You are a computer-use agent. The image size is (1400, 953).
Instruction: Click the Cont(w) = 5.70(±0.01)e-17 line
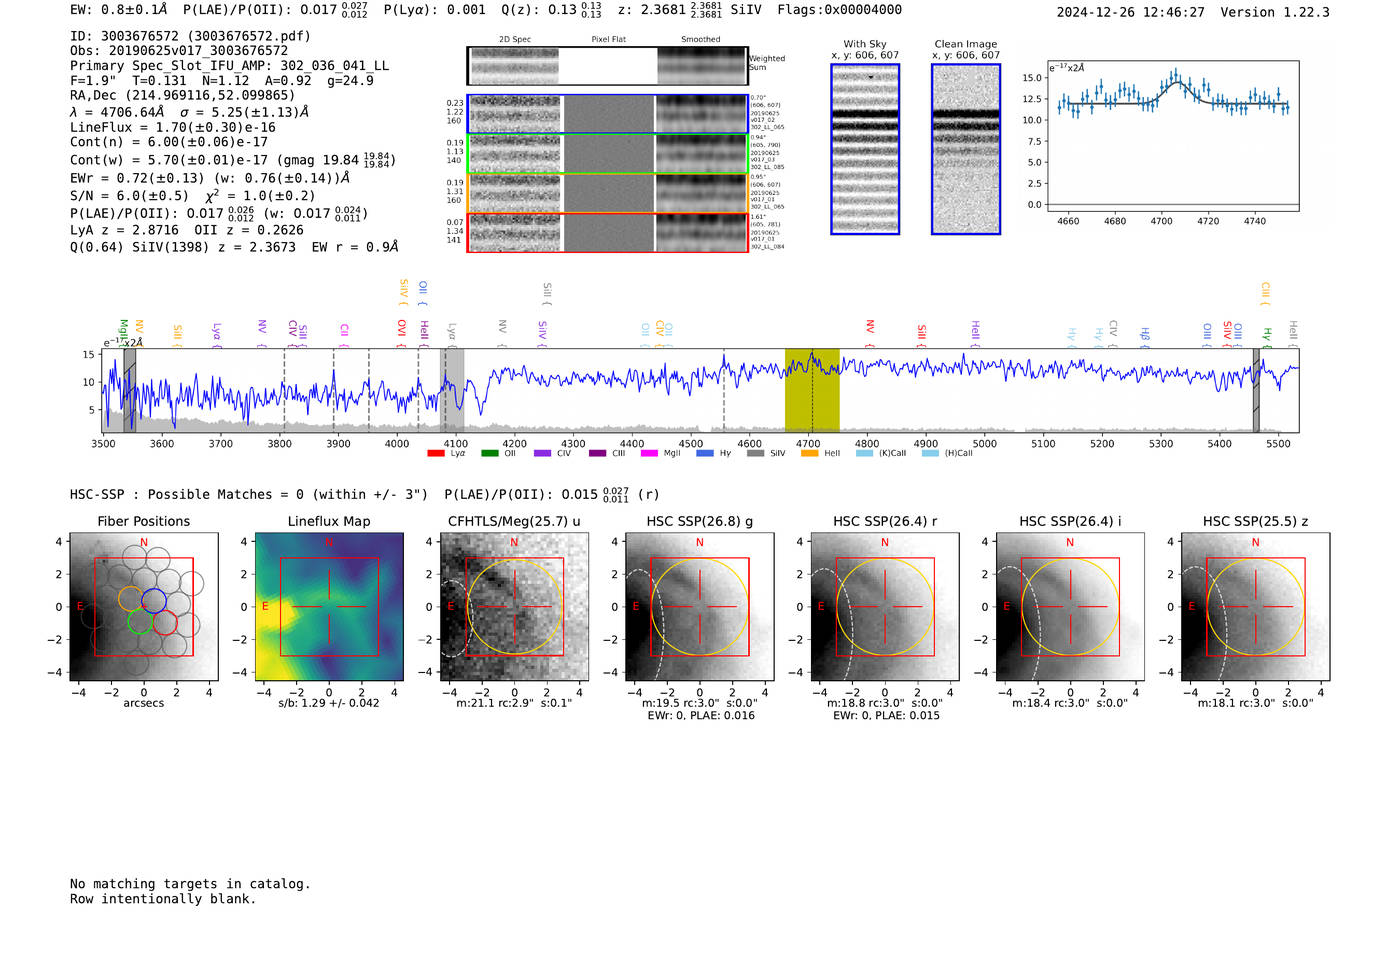233,160
